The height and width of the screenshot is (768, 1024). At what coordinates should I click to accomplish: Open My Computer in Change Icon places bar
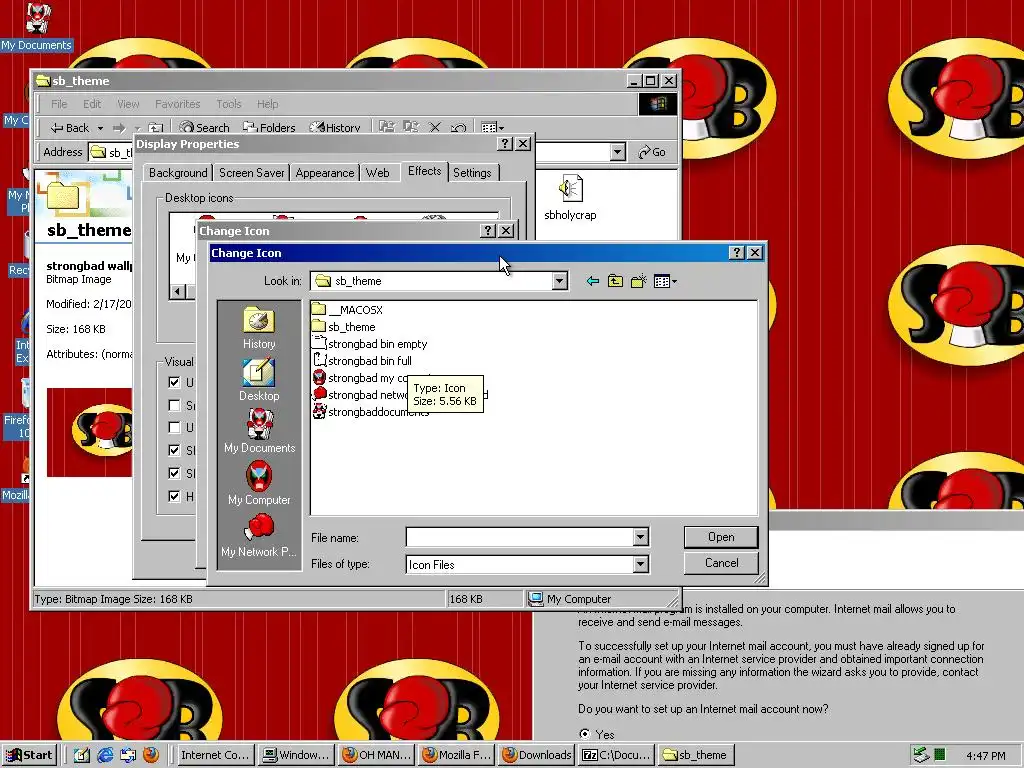click(259, 483)
